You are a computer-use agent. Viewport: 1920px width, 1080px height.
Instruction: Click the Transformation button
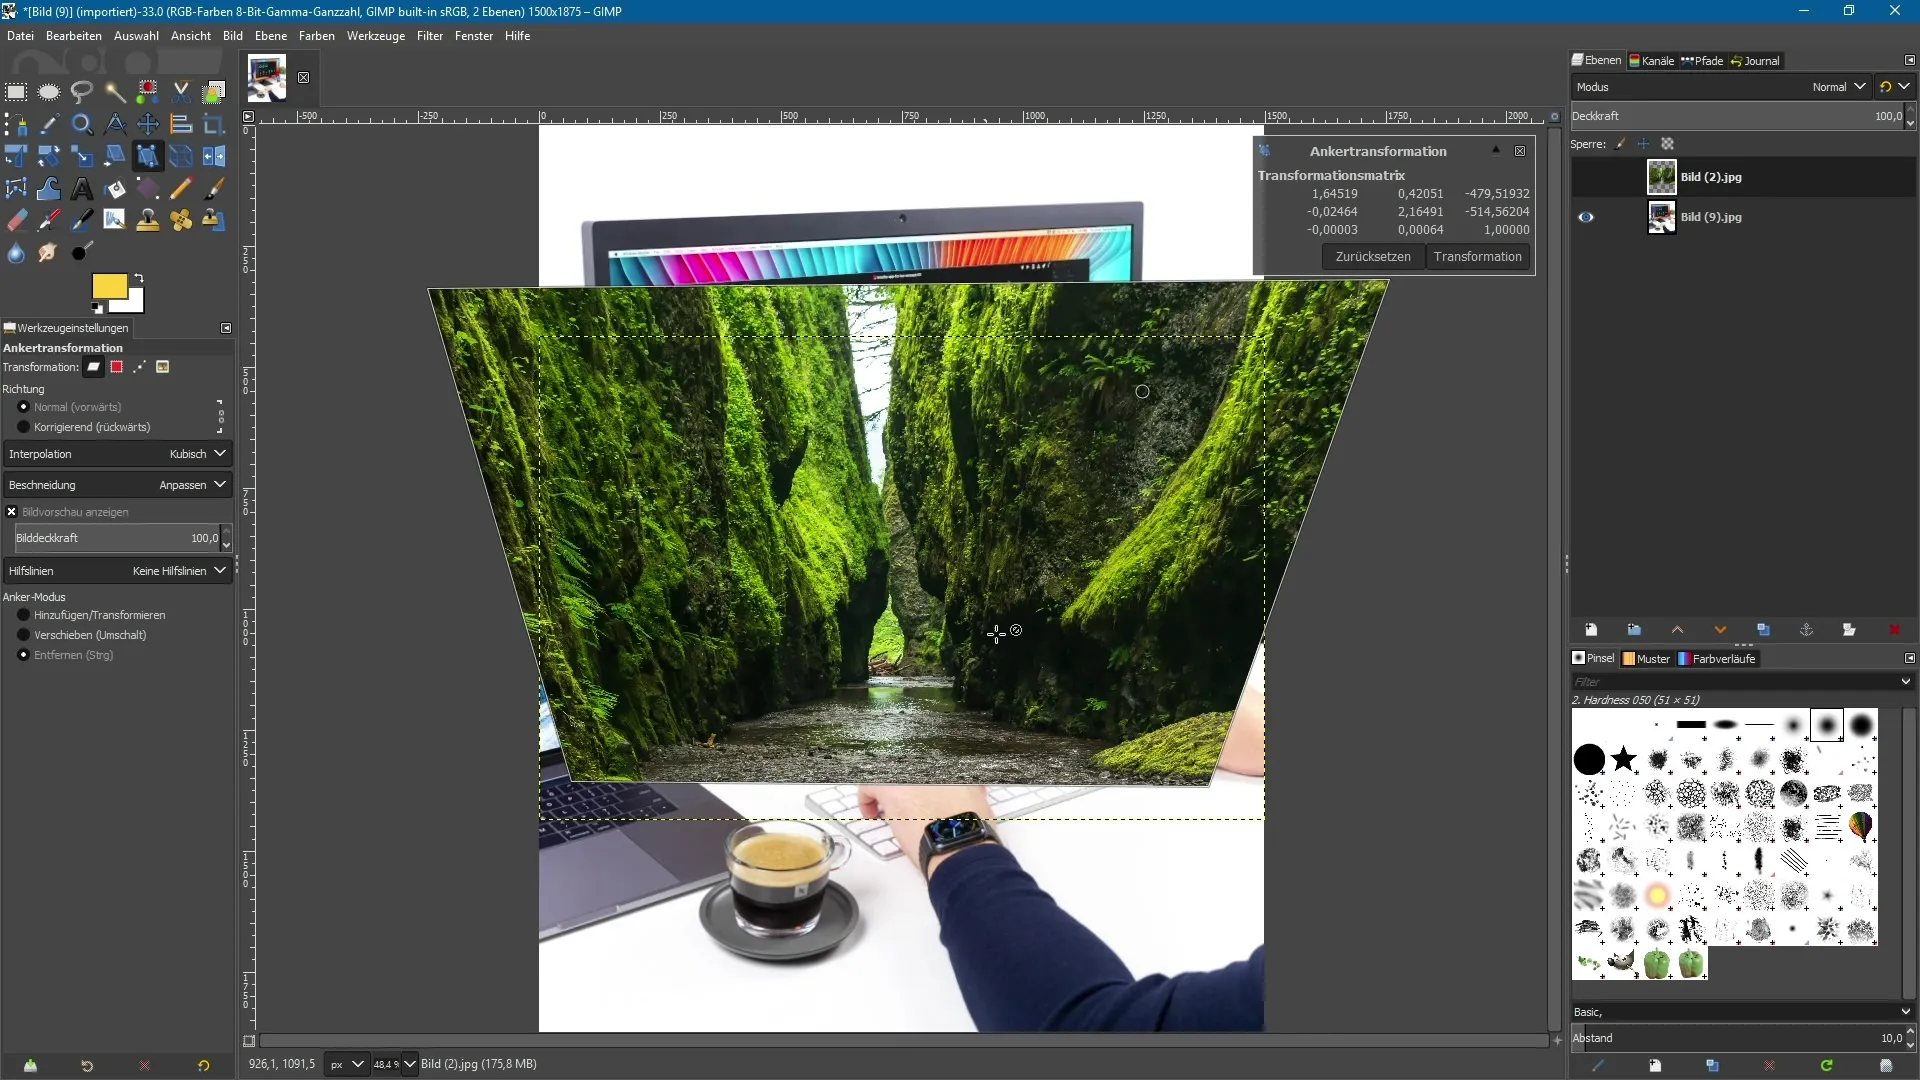[x=1477, y=257]
